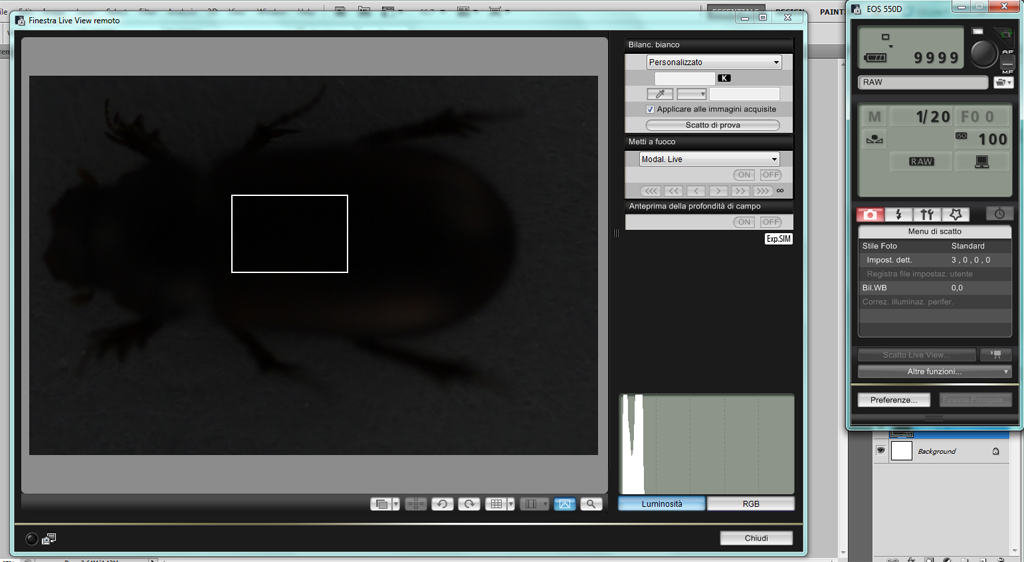Screen dimensions: 1024x562
Task: Switch to the flash settings menu tab
Action: point(898,214)
